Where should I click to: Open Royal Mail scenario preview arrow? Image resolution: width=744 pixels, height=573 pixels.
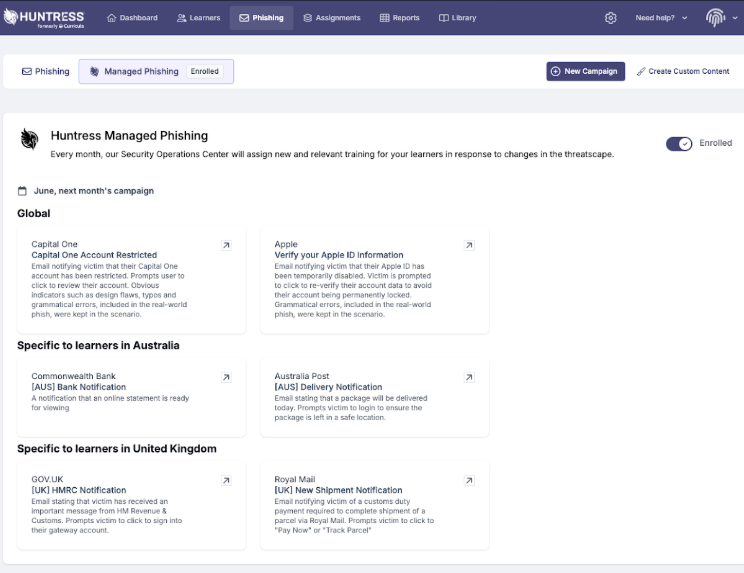pyautogui.click(x=469, y=481)
